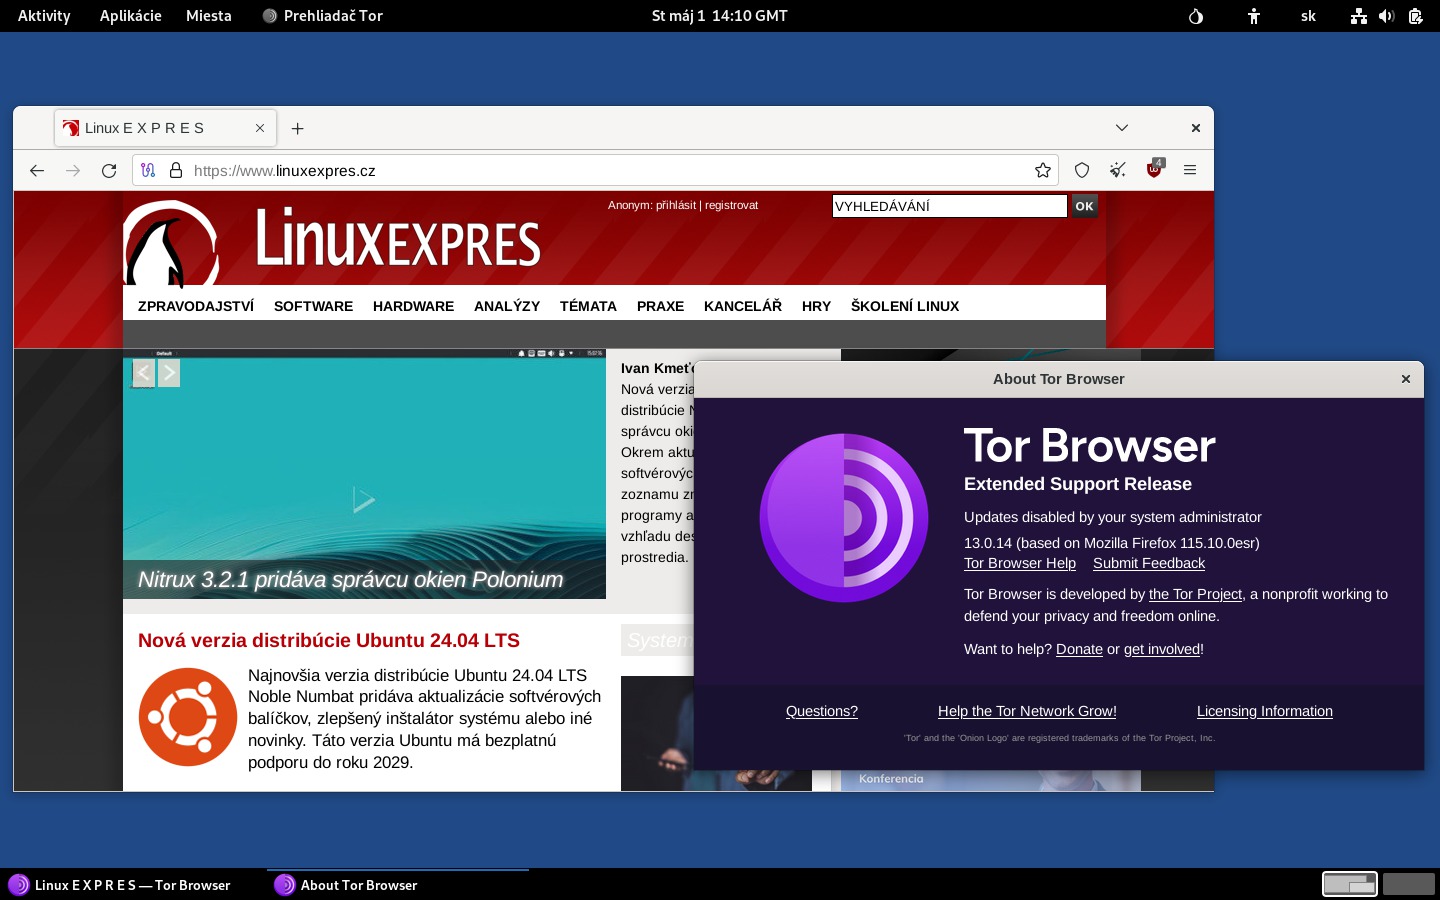The image size is (1440, 900).
Task: Open the HARDWARE menu item
Action: (x=413, y=306)
